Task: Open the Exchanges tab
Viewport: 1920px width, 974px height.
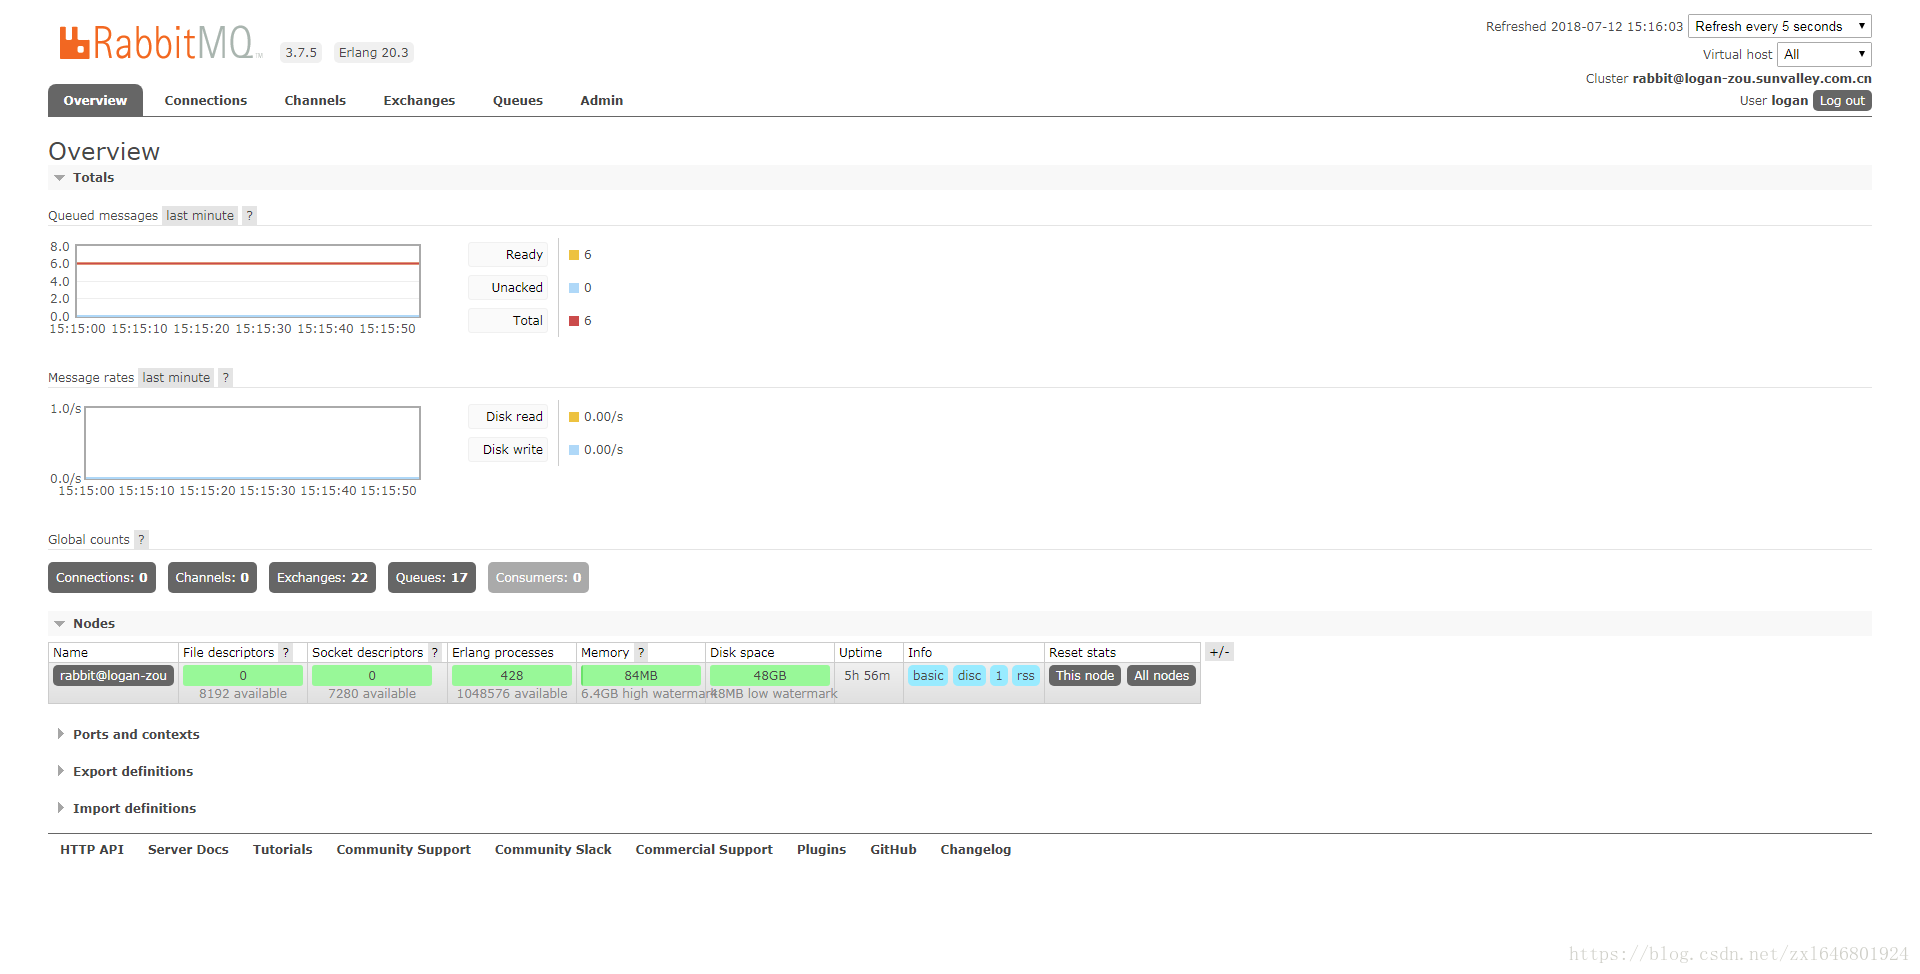Action: click(x=419, y=100)
